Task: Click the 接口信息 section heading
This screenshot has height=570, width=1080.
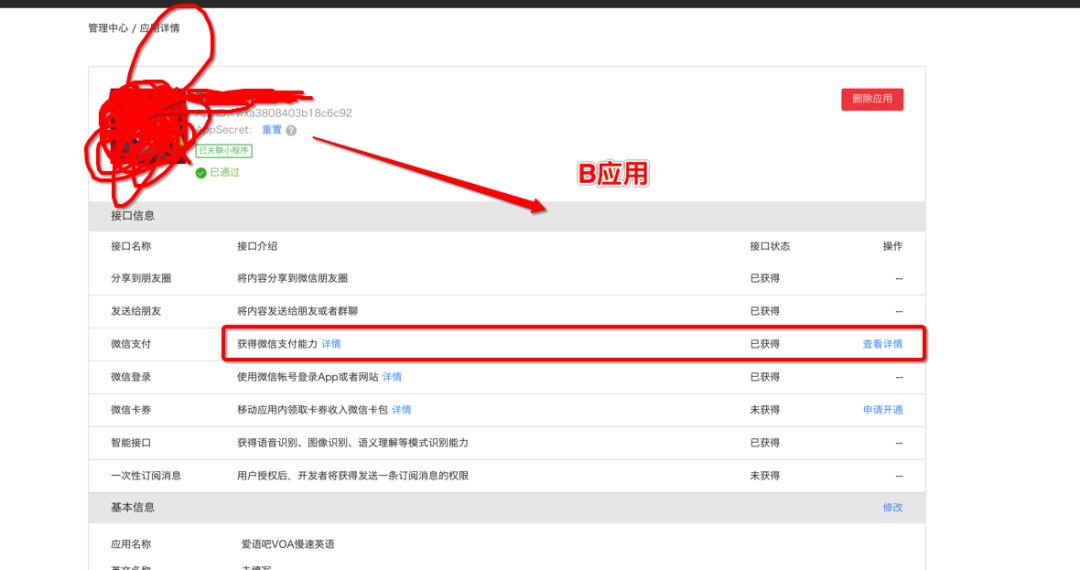Action: click(133, 215)
